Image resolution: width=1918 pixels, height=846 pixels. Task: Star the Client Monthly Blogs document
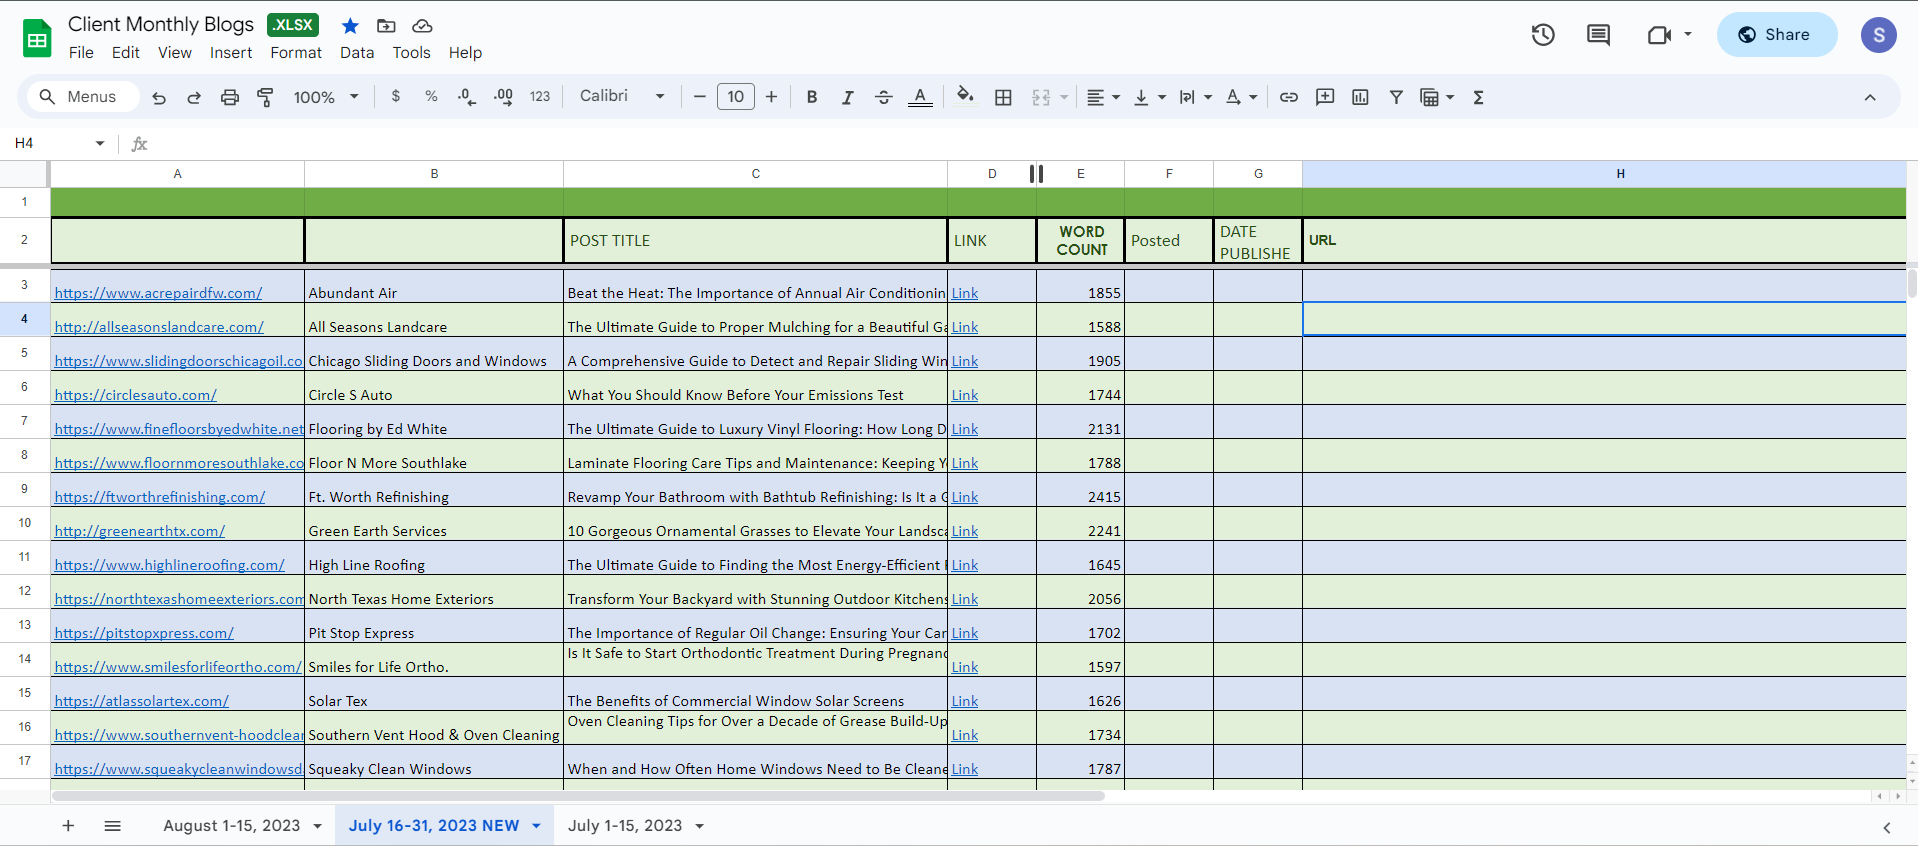(x=350, y=26)
